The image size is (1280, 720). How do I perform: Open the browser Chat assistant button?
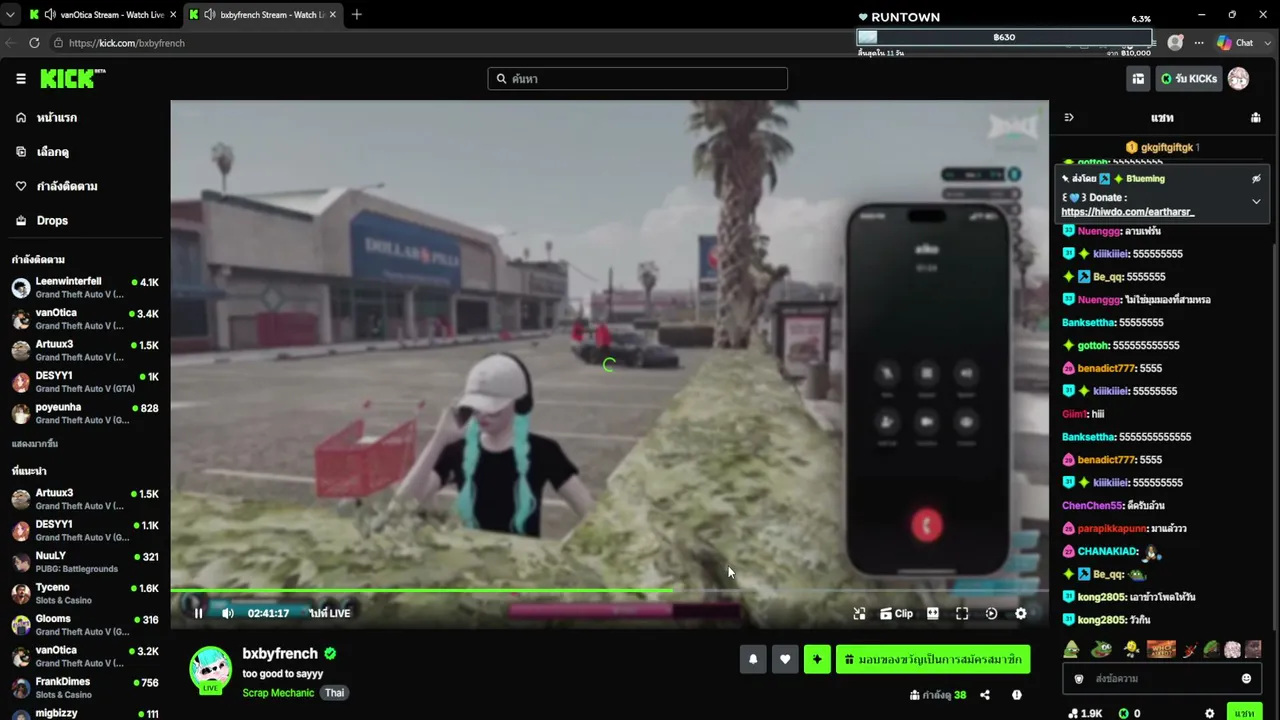tap(1236, 43)
